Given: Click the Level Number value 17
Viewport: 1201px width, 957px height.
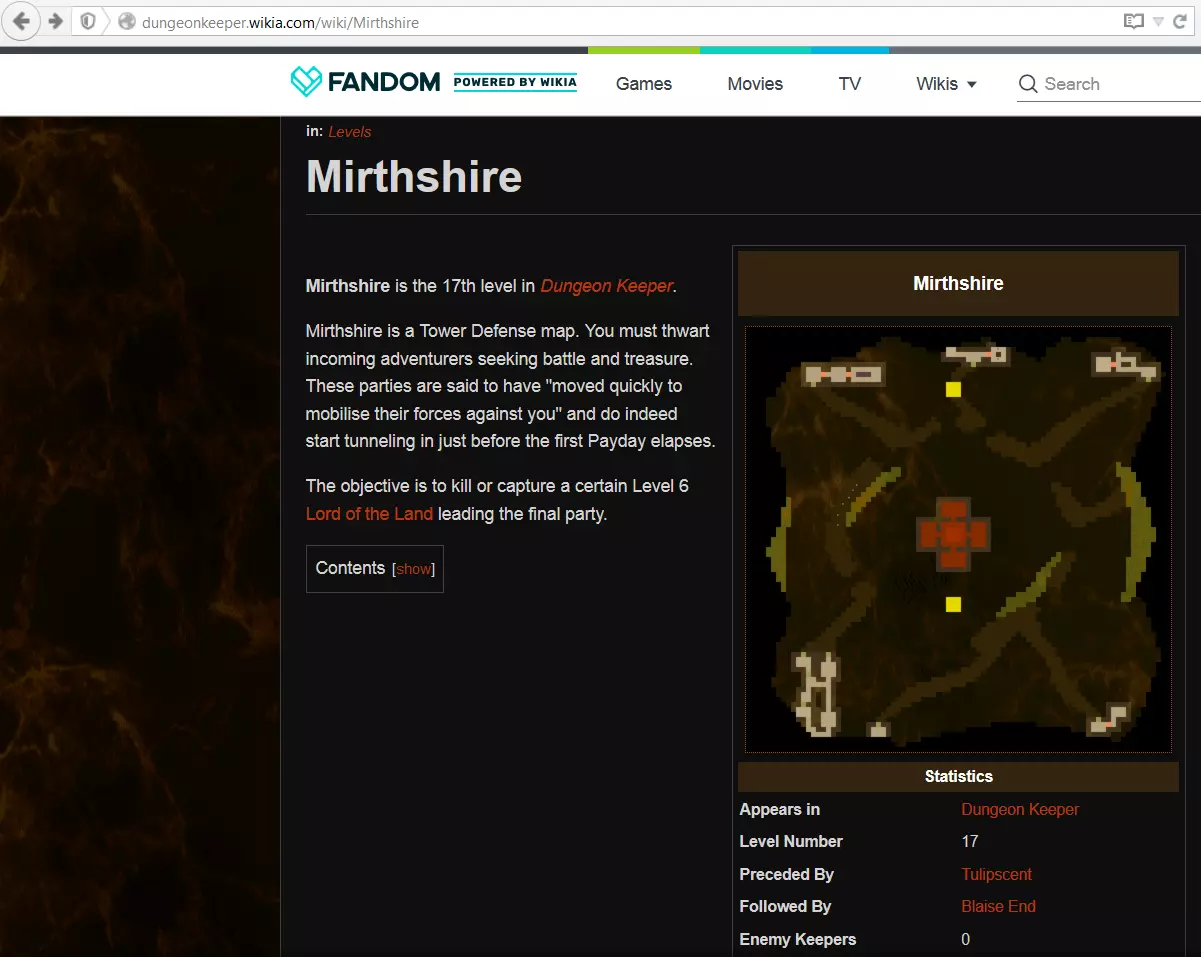Looking at the screenshot, I should tap(970, 841).
